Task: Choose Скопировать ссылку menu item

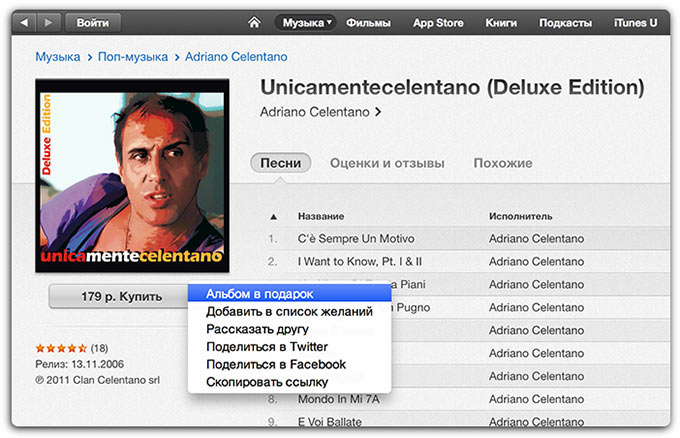Action: [x=290, y=382]
